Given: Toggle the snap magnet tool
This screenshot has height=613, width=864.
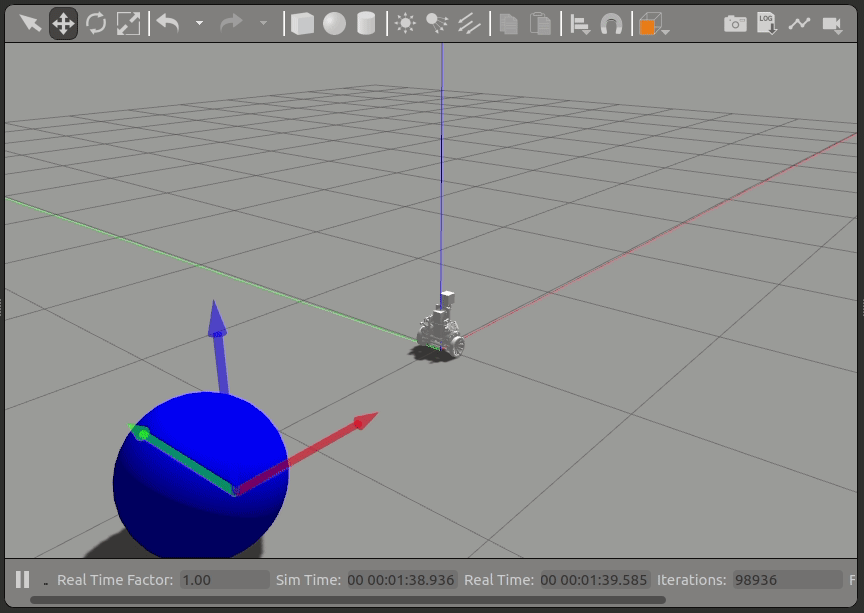Looking at the screenshot, I should (611, 25).
